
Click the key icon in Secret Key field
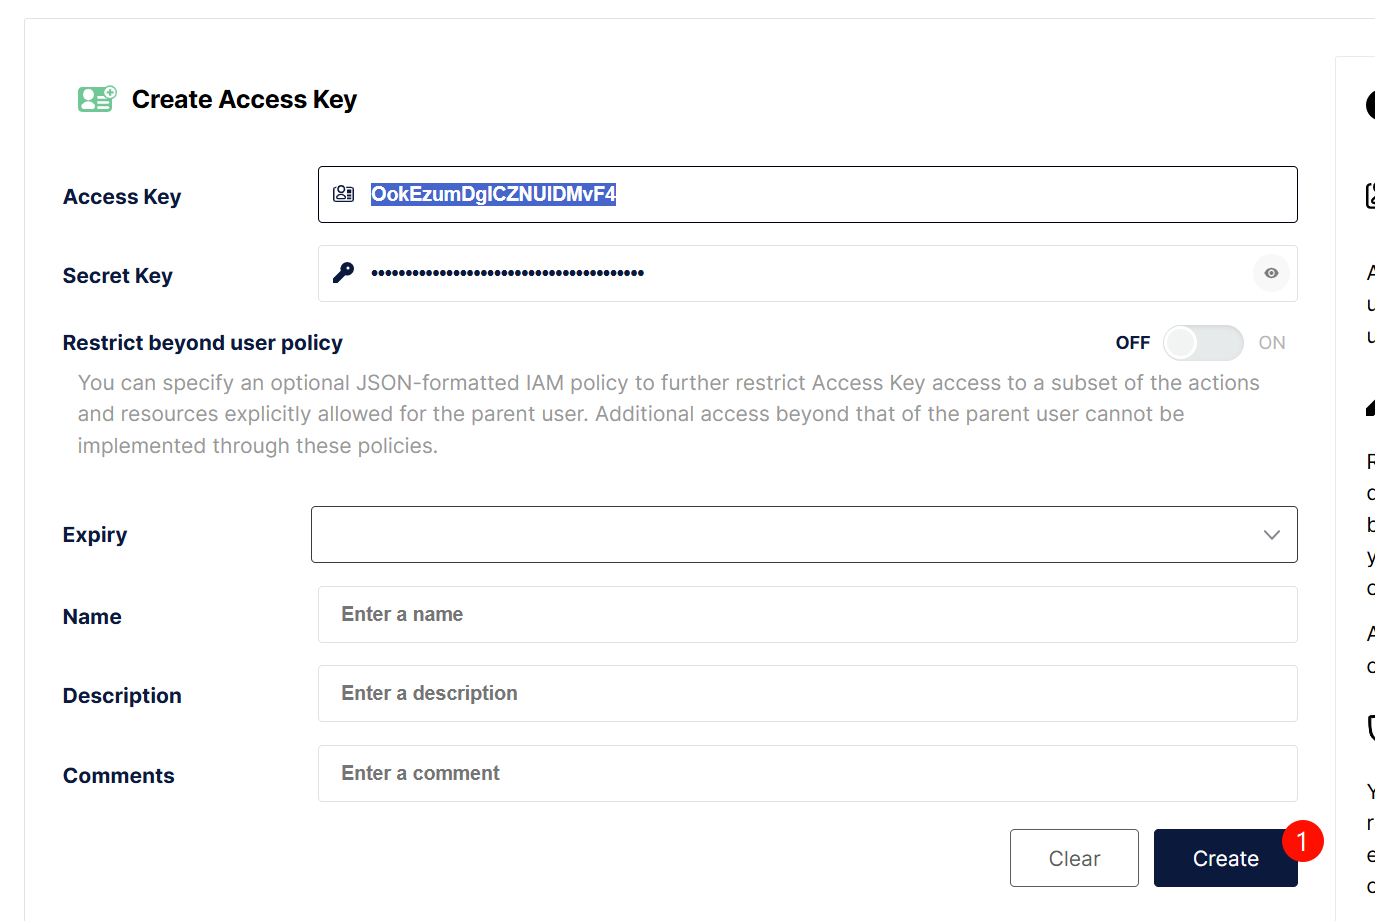click(344, 273)
